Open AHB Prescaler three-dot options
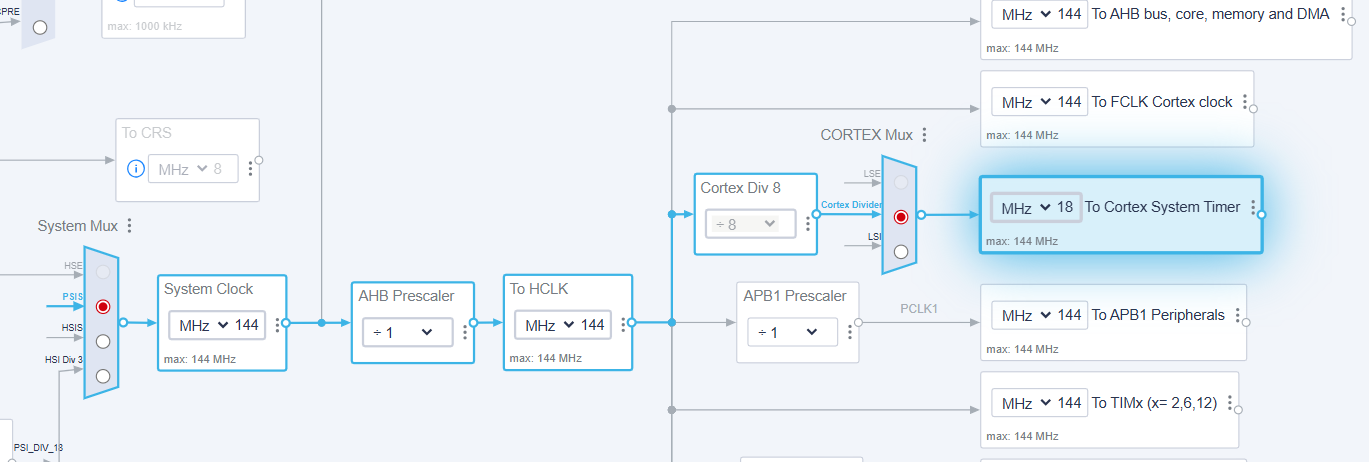1369x462 pixels. [465, 332]
